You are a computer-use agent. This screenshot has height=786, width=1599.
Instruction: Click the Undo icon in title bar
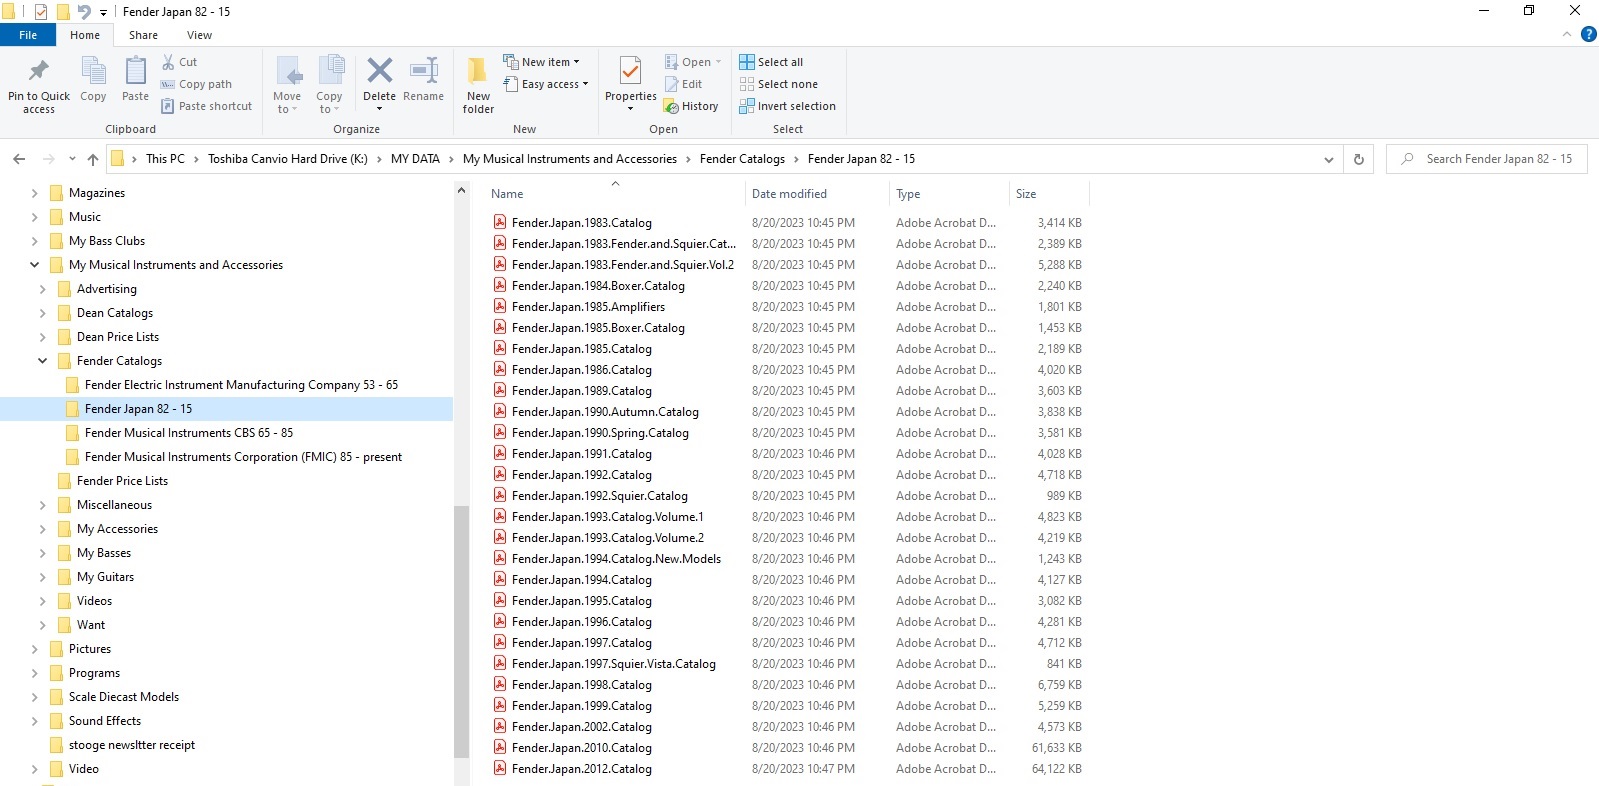[x=84, y=12]
